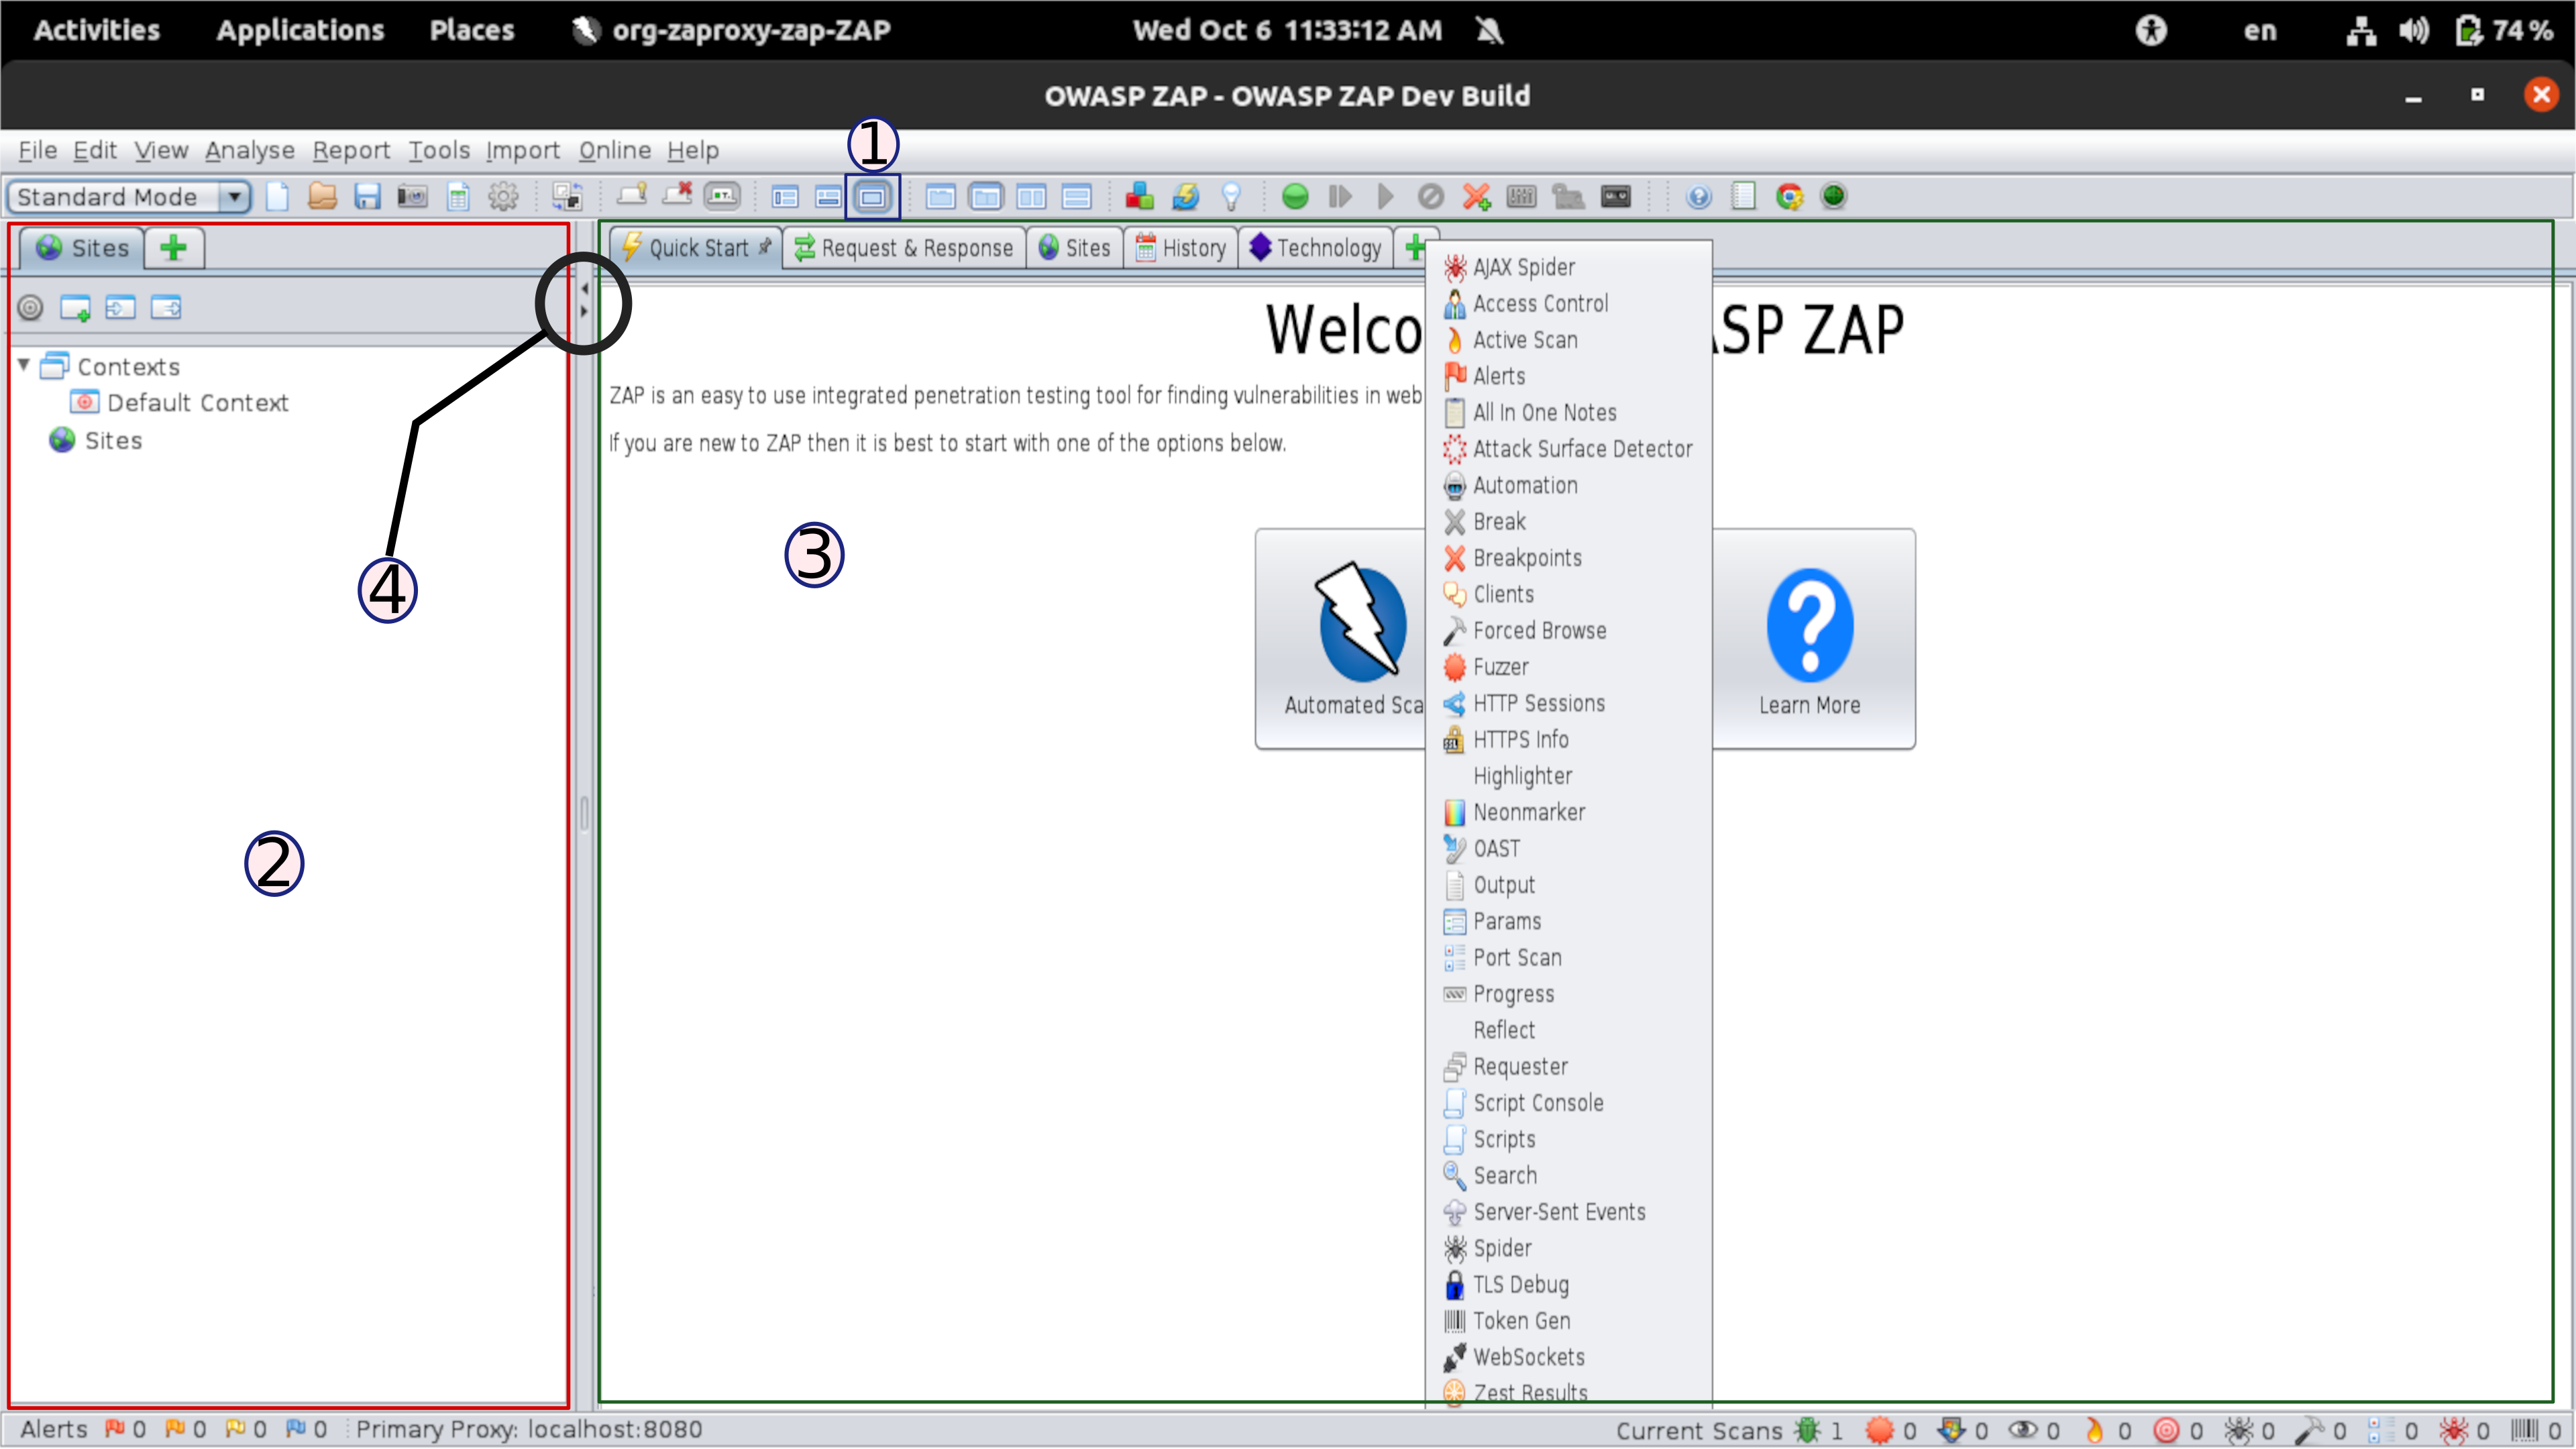Collapse the Sites panel with the arrow
This screenshot has height=1449, width=2576.
[584, 288]
